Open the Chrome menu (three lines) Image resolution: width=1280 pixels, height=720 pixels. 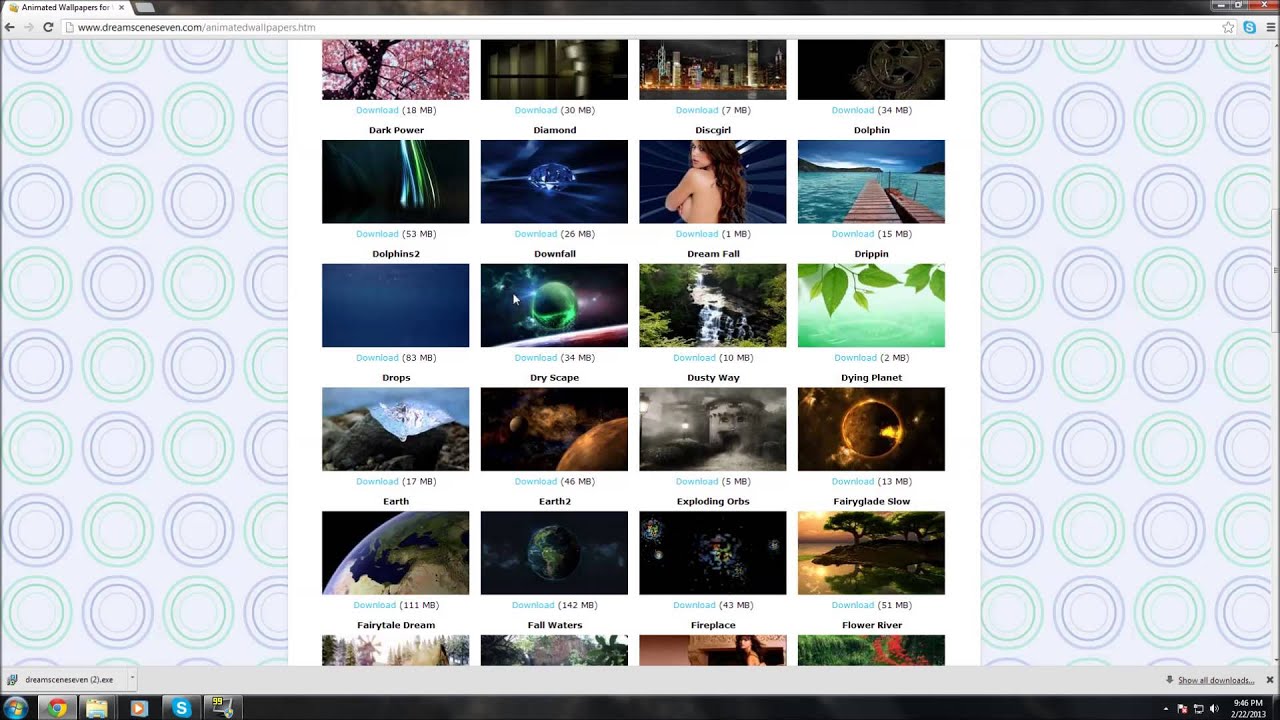click(1269, 27)
